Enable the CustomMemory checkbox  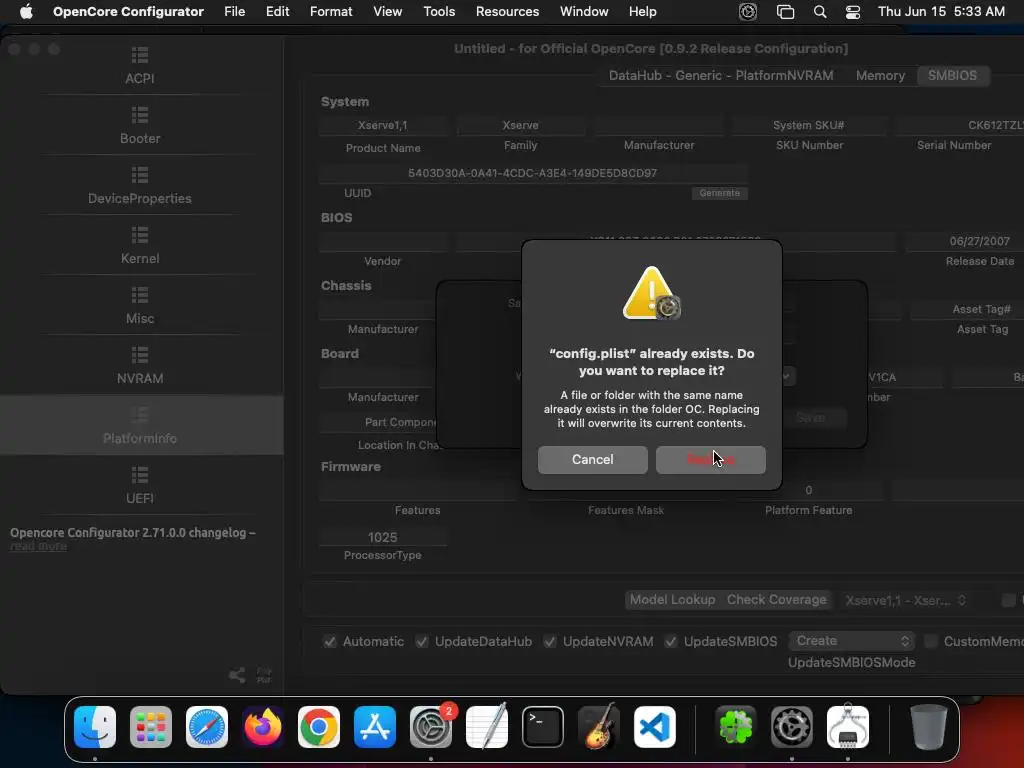click(x=931, y=641)
